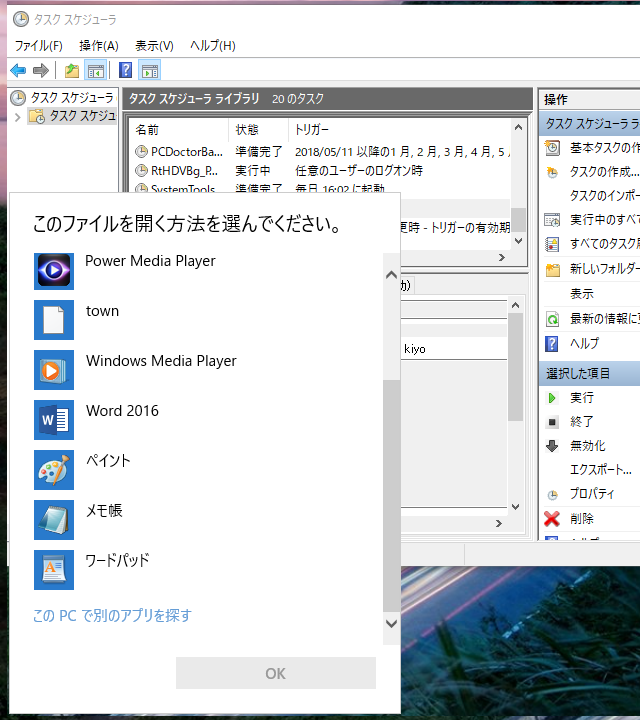Click the details pane scroll-up arrow

click(x=515, y=305)
